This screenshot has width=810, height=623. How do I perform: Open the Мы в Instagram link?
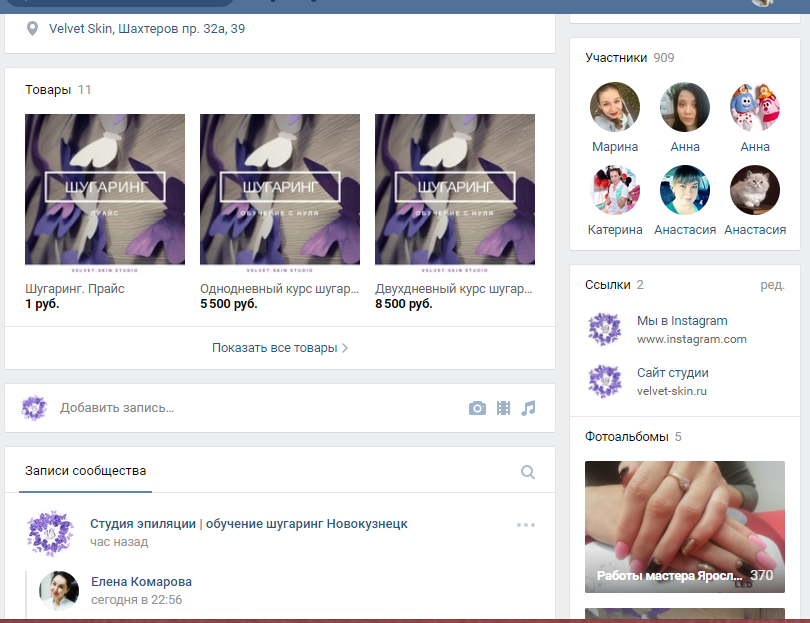[x=682, y=321]
